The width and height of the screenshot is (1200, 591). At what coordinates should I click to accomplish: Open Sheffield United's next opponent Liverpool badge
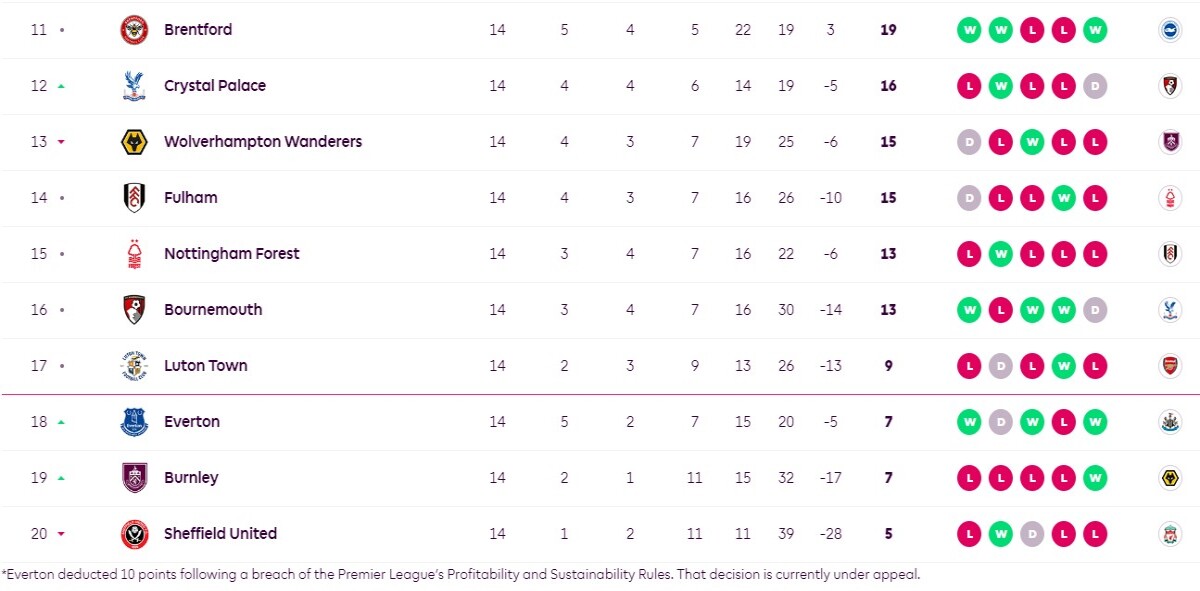click(x=1168, y=534)
